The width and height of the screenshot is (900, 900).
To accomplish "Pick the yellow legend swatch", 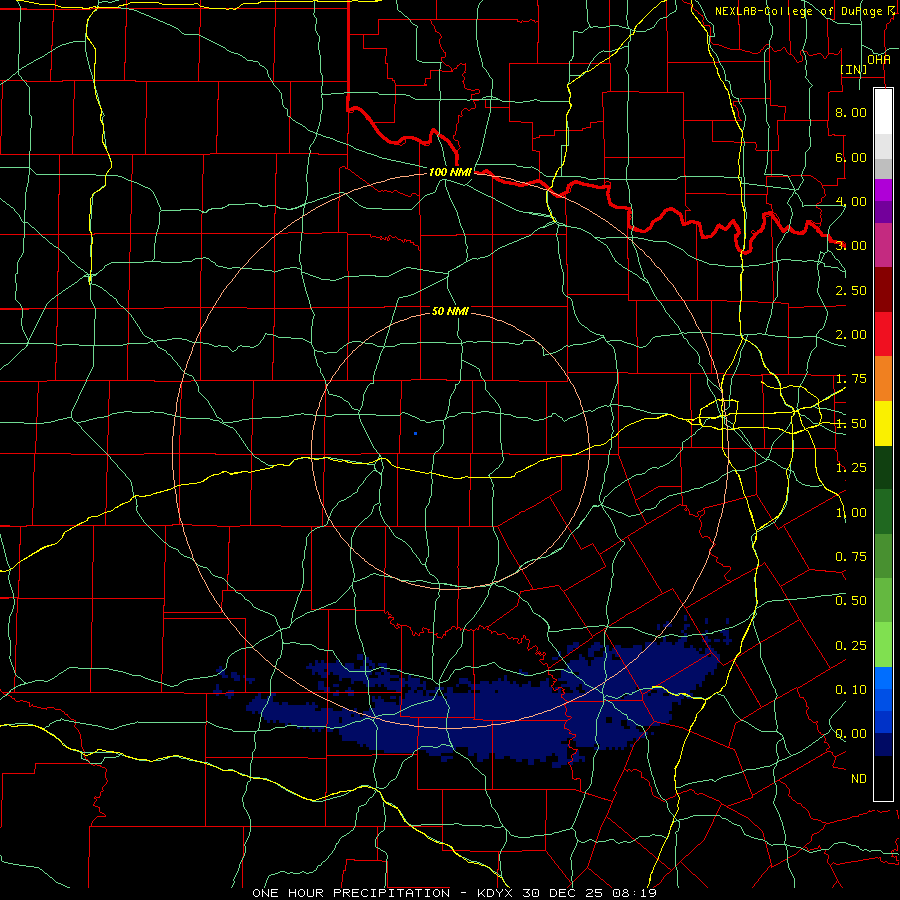I will coord(883,423).
